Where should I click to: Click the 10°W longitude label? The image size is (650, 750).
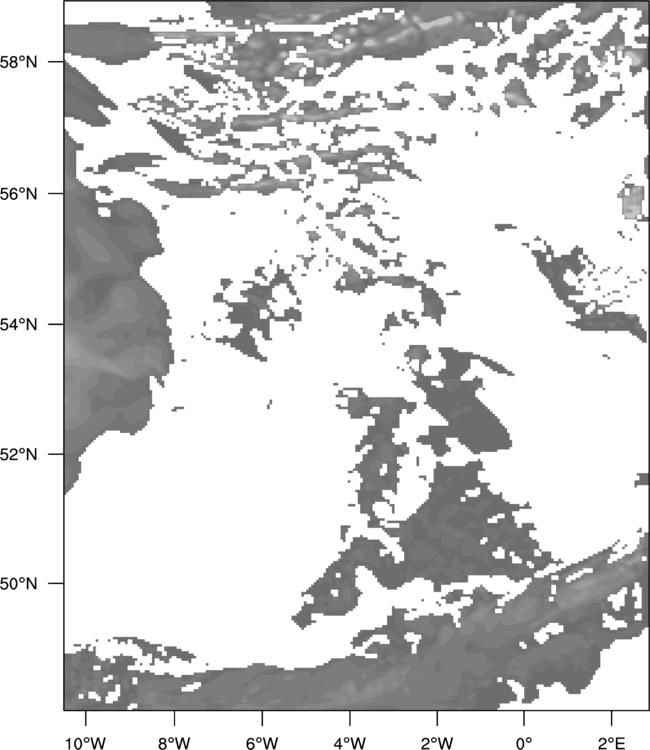(85, 742)
